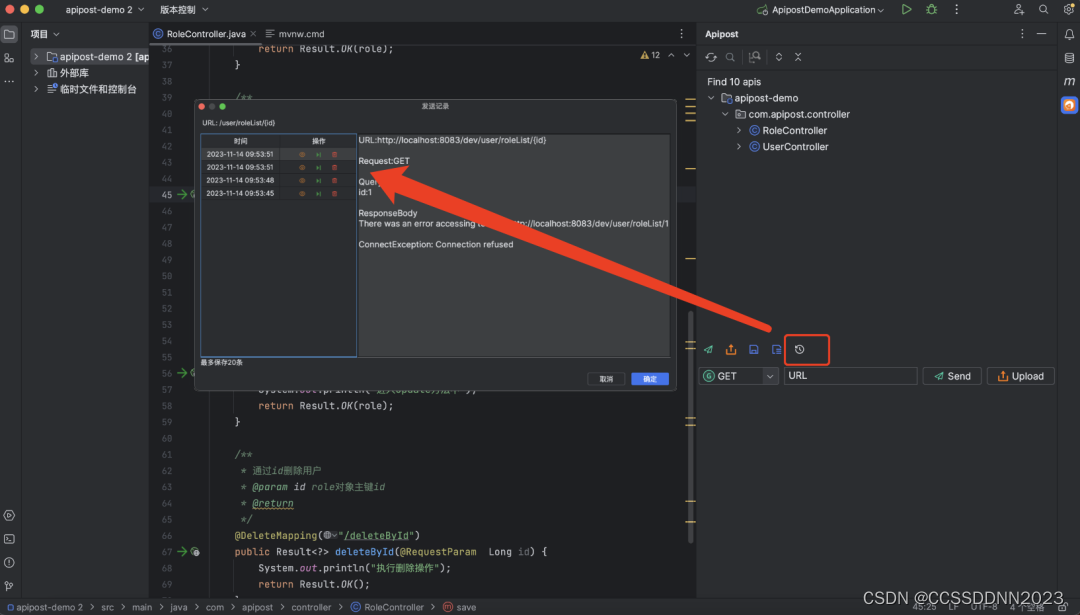Click the editor vertical scrollbar

click(x=691, y=426)
